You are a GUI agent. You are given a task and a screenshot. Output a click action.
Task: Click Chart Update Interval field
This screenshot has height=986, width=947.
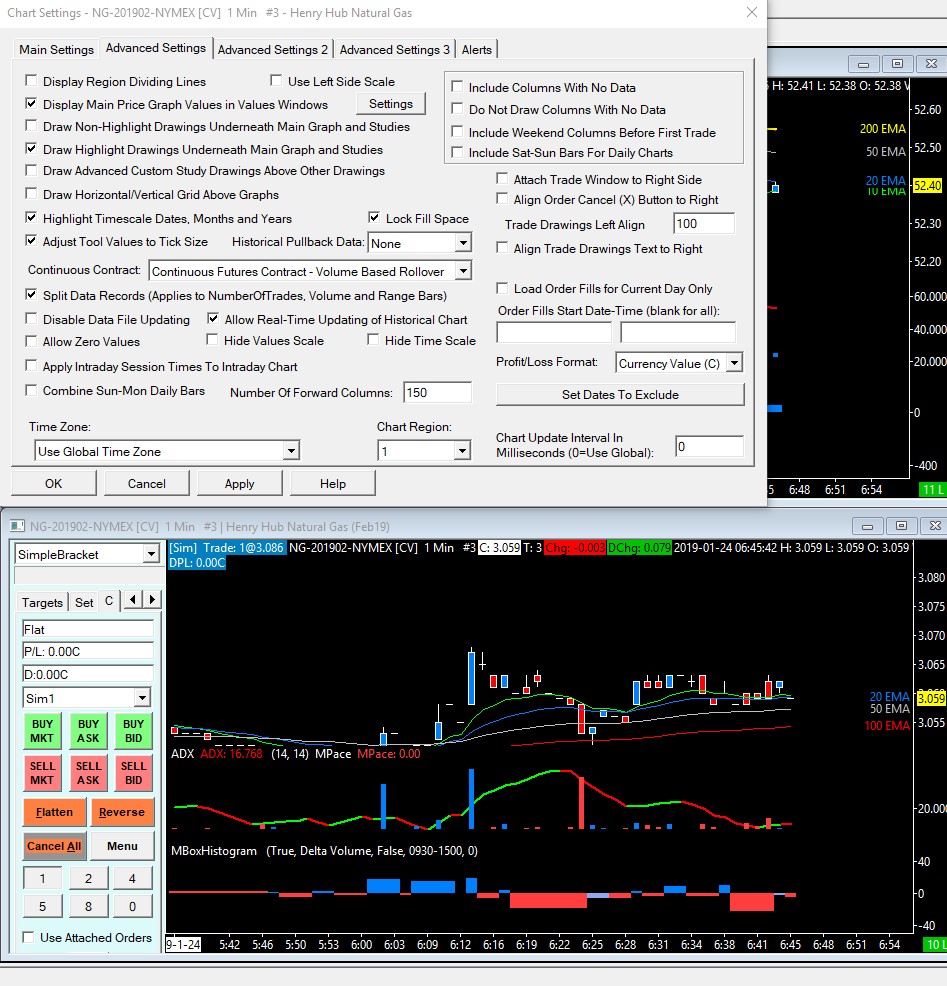point(709,446)
